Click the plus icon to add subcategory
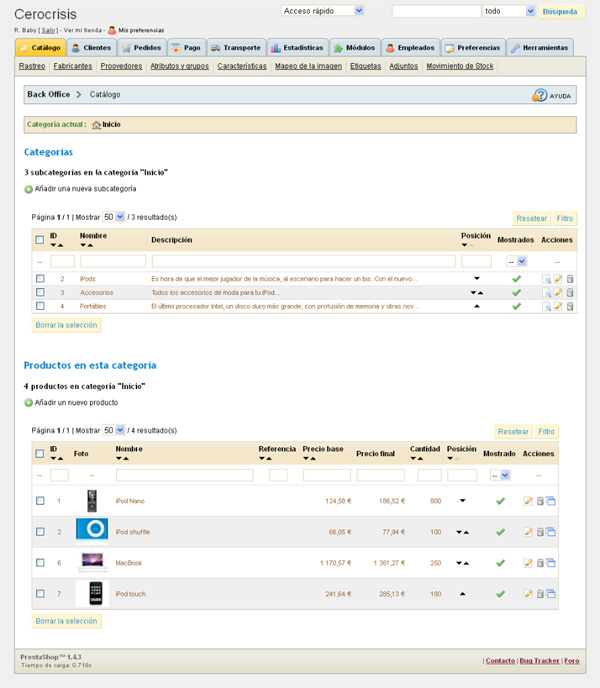The width and height of the screenshot is (600, 688). [x=29, y=189]
